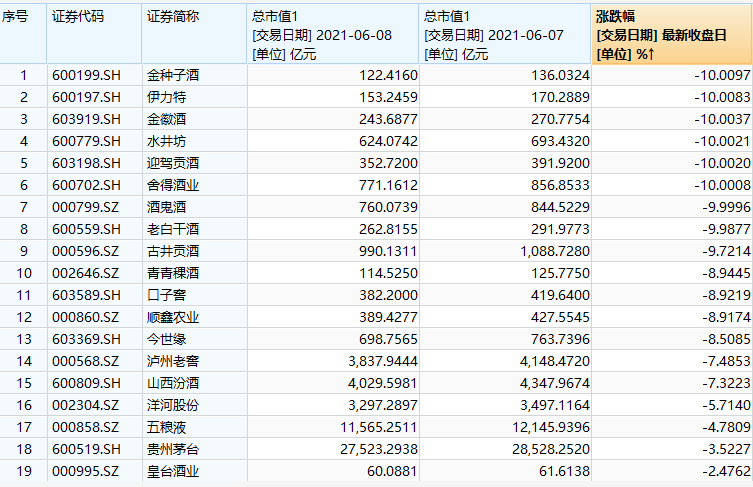Click the 序号 column header
Screen dimensions: 753x487
(23, 34)
